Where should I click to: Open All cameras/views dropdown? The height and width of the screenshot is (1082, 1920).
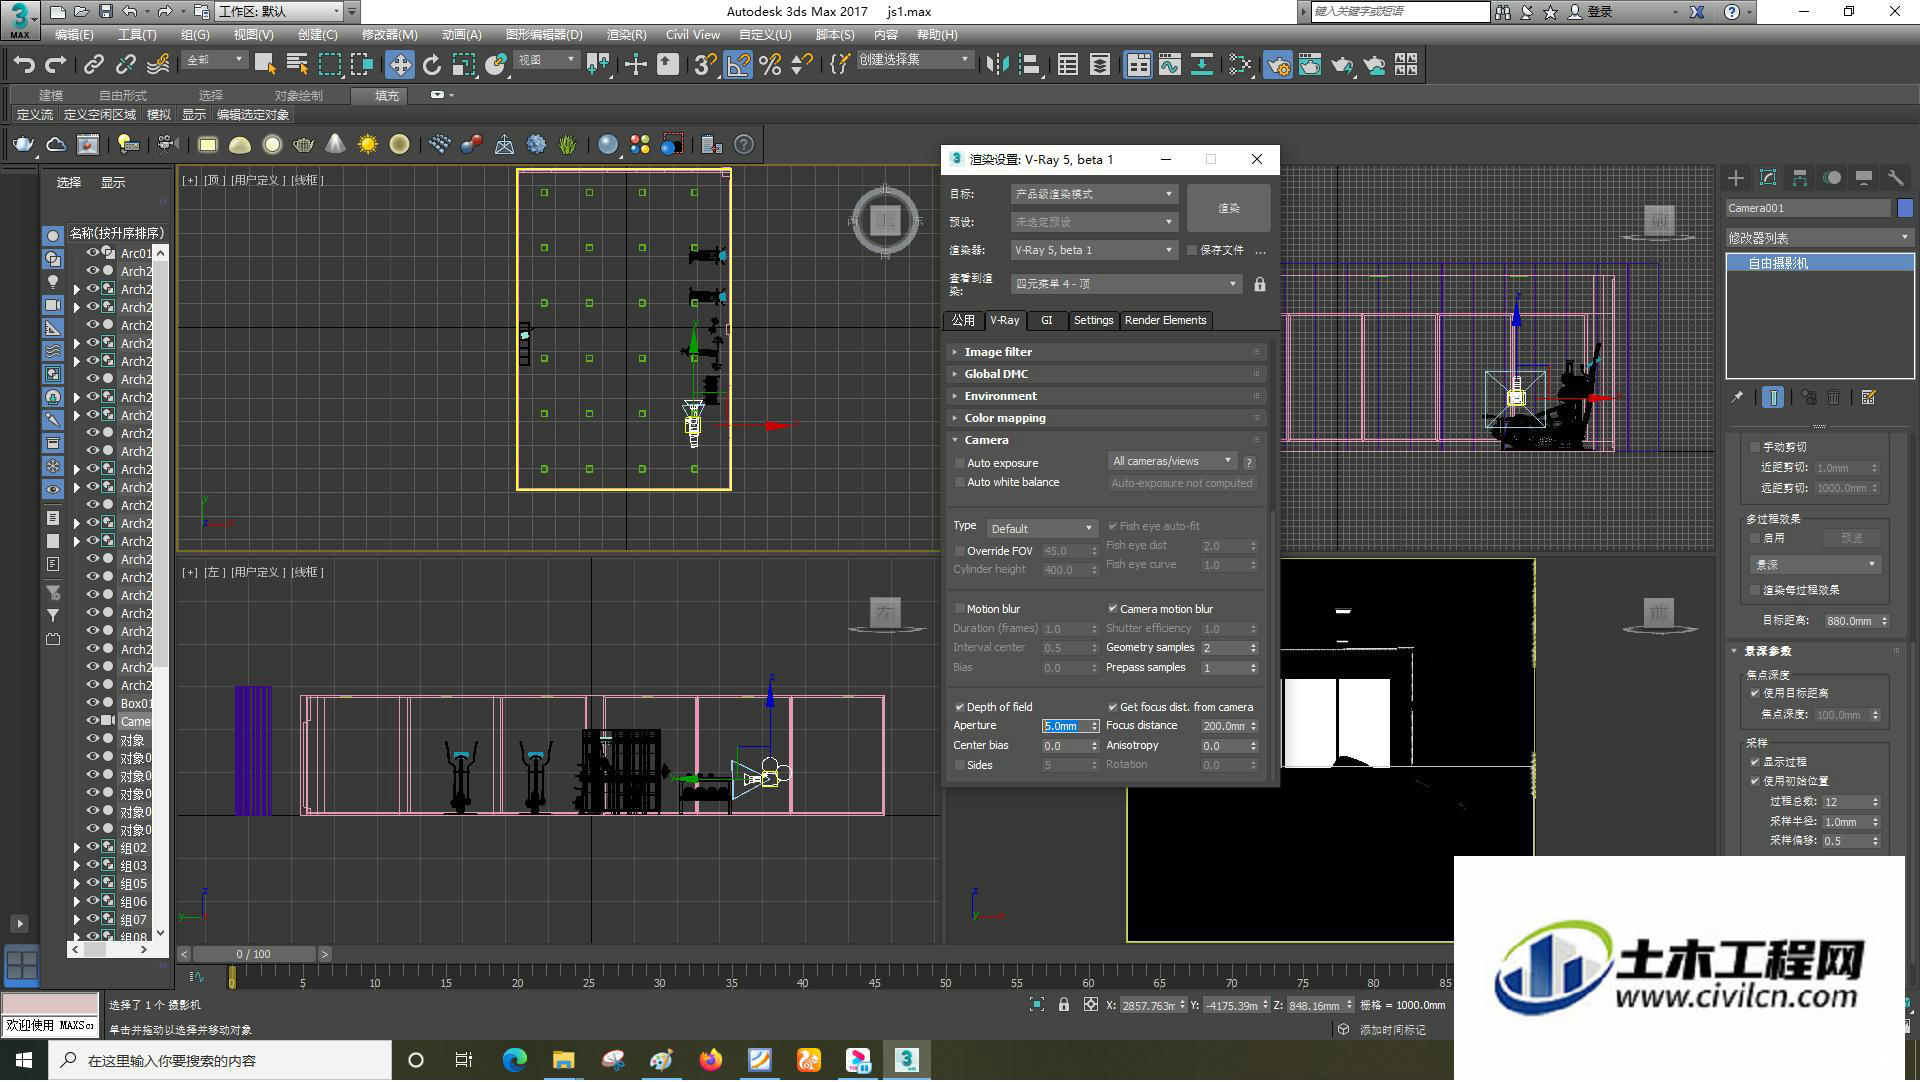tap(1172, 461)
